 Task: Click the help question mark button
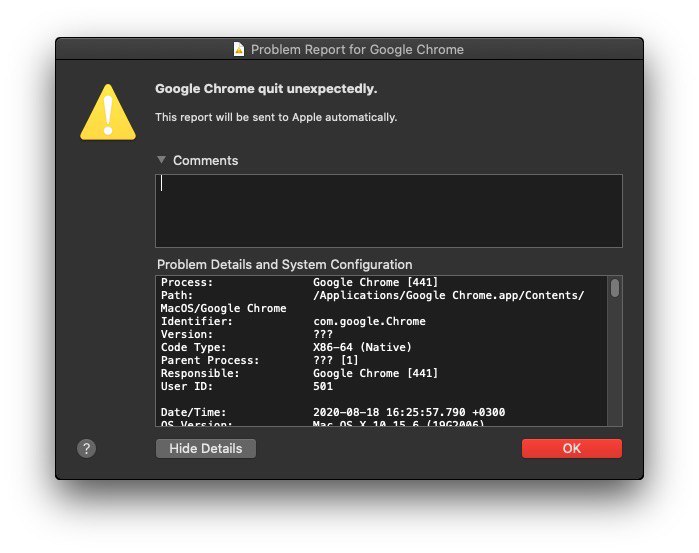click(86, 448)
